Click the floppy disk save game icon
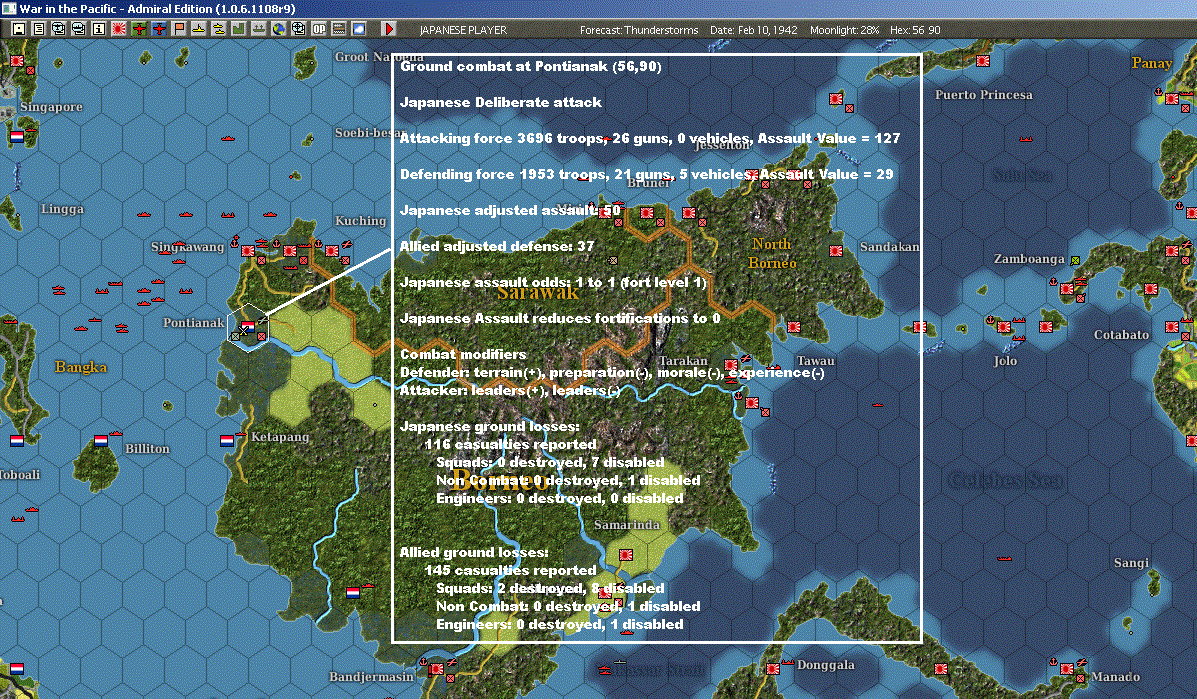Viewport: 1197px width, 699px height. tap(19, 29)
